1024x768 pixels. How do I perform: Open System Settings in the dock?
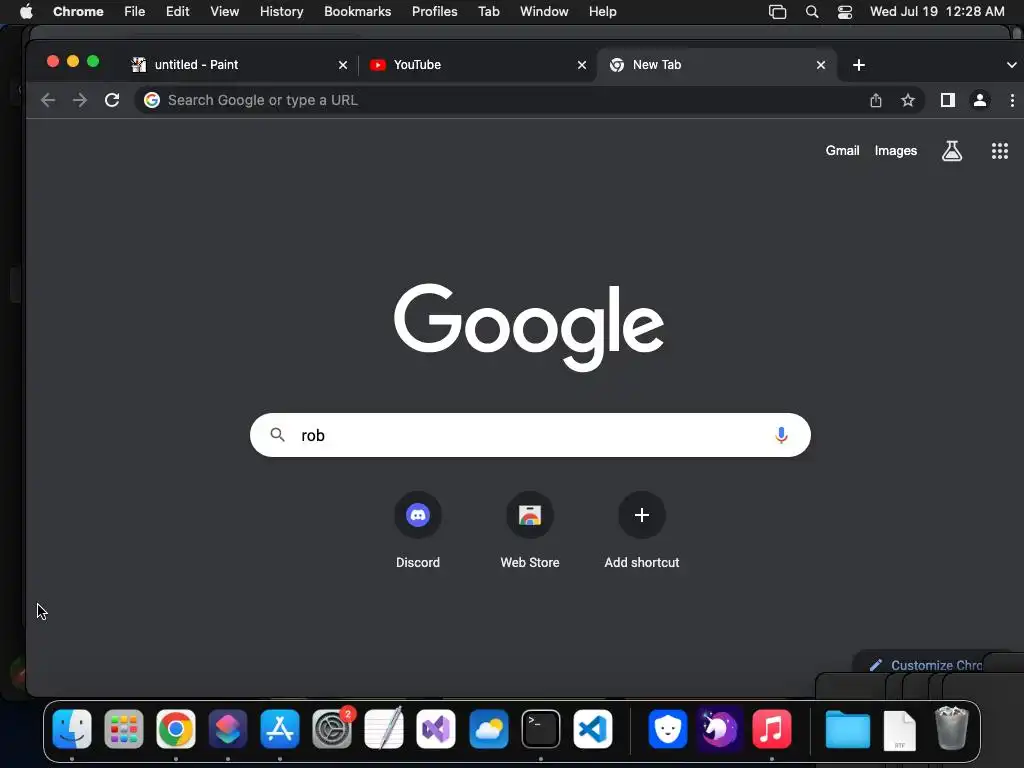[x=332, y=729]
